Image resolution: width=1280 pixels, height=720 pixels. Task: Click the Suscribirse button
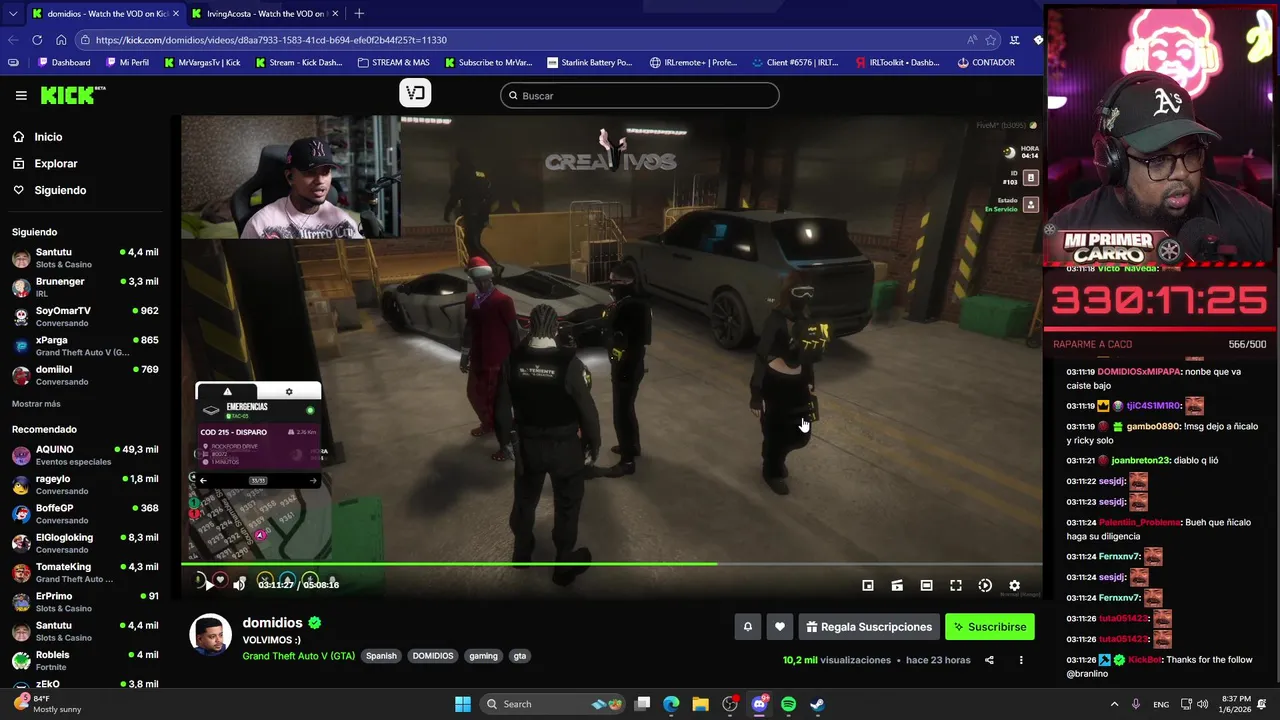989,627
